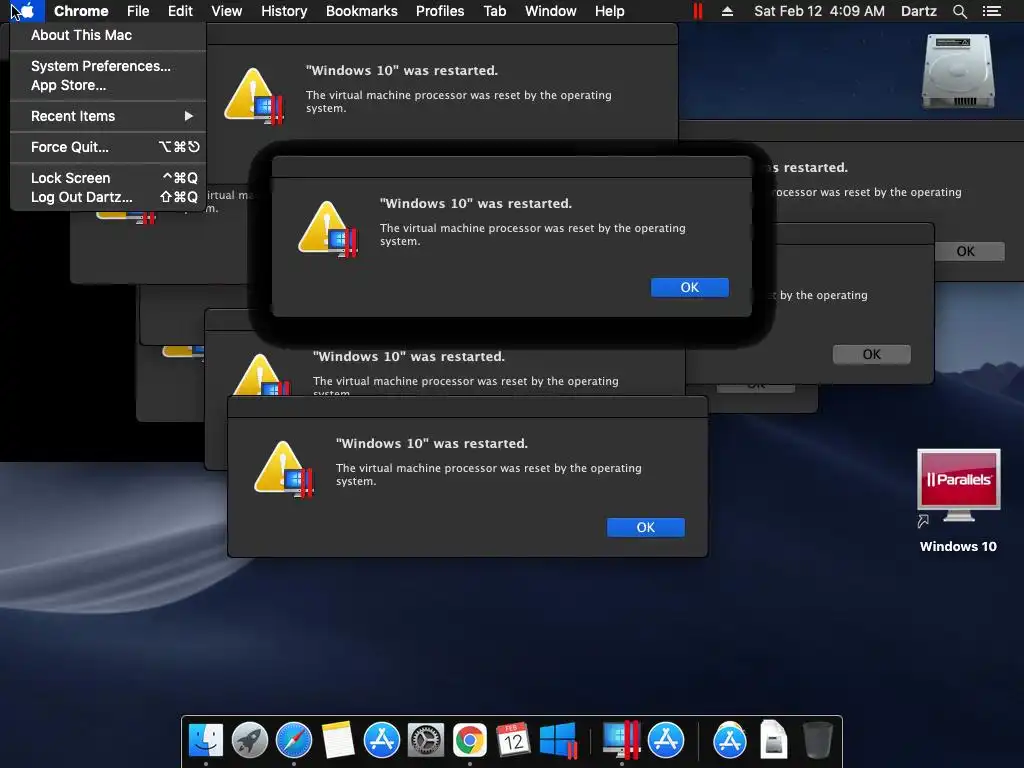Open Windows 10 VM icon in Dock
This screenshot has width=1024, height=768.
tap(558, 741)
